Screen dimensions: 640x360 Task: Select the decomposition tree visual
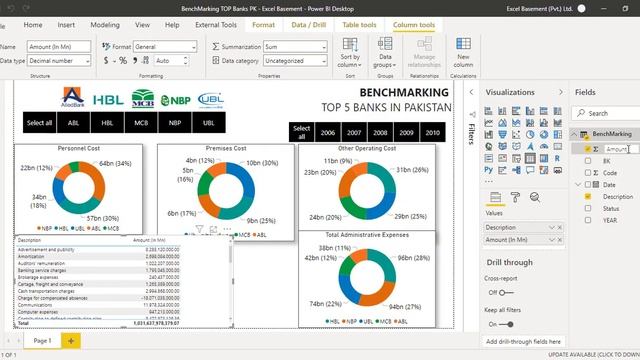(516, 170)
